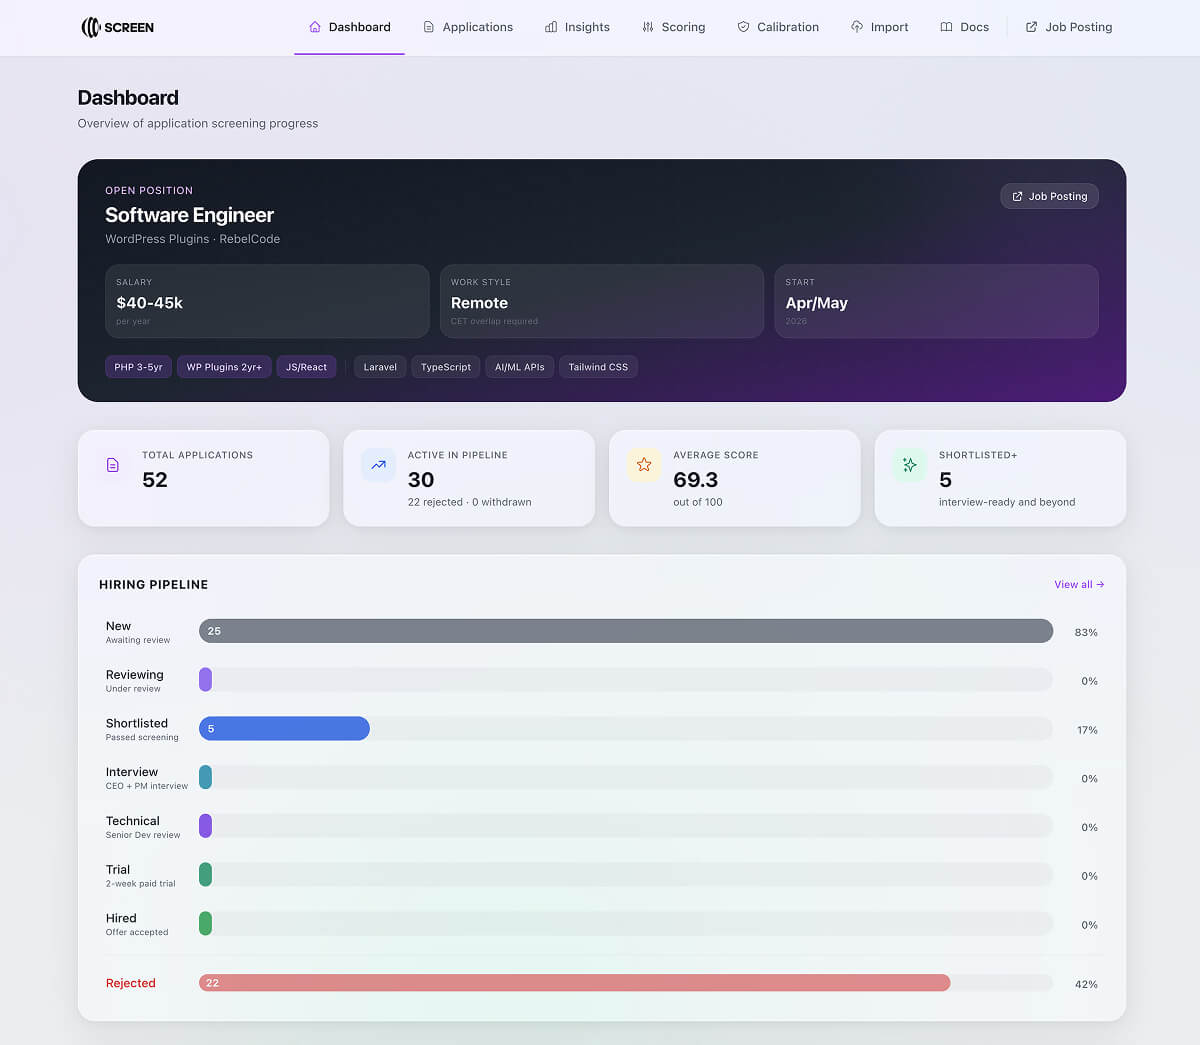Screen dimensions: 1200x1045
Task: Click the badge icon beside Calibration
Action: click(x=741, y=27)
